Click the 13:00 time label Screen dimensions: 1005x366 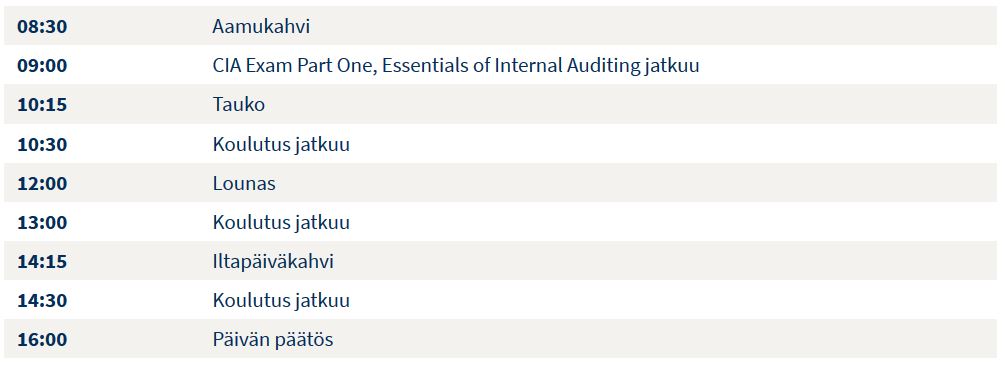pyautogui.click(x=42, y=222)
